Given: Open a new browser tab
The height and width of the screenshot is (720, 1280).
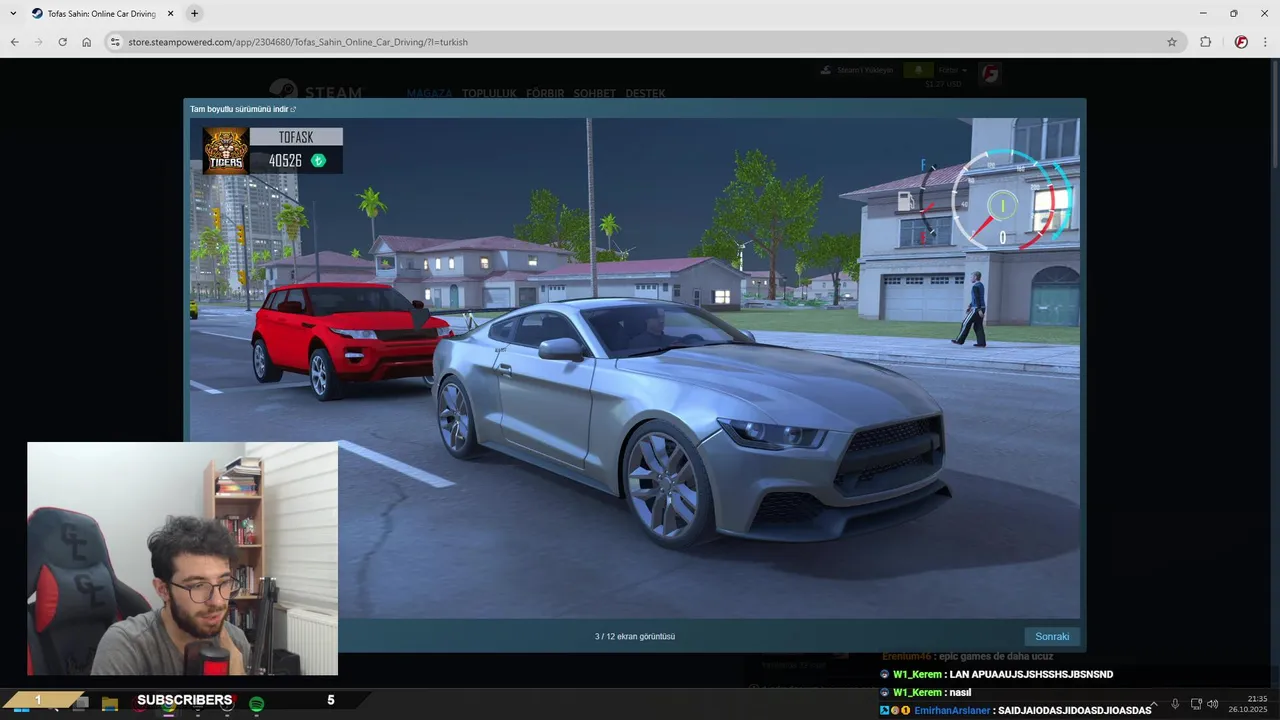Looking at the screenshot, I should 194,13.
